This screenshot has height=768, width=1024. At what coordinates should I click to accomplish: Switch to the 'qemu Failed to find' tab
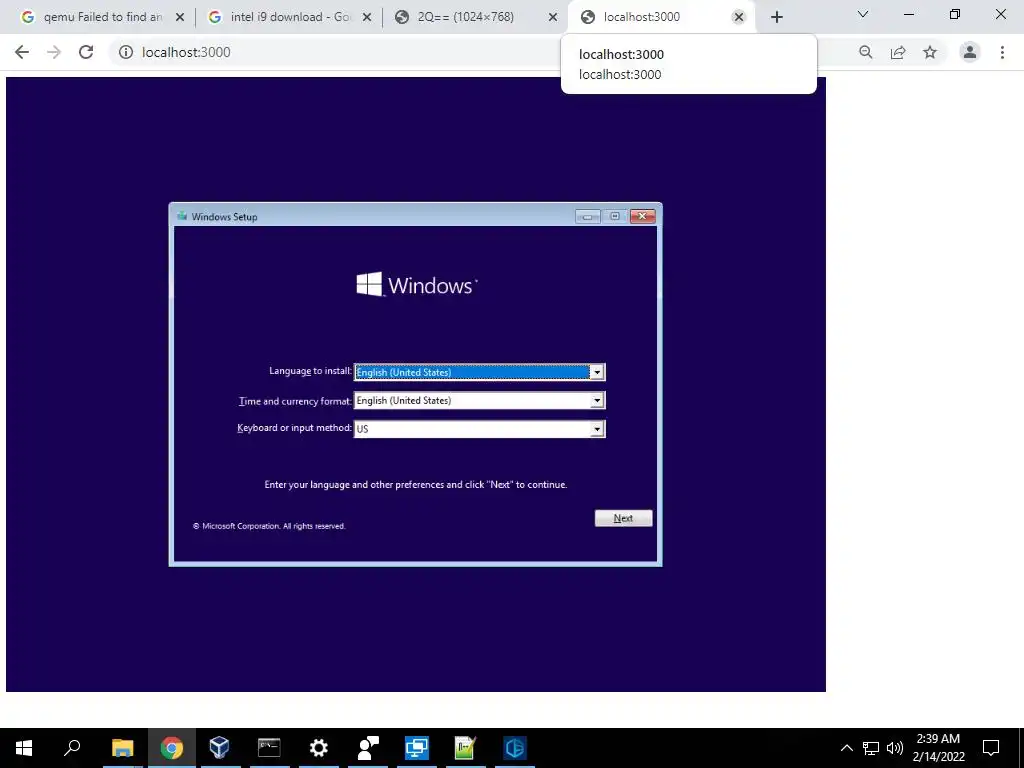tap(101, 17)
